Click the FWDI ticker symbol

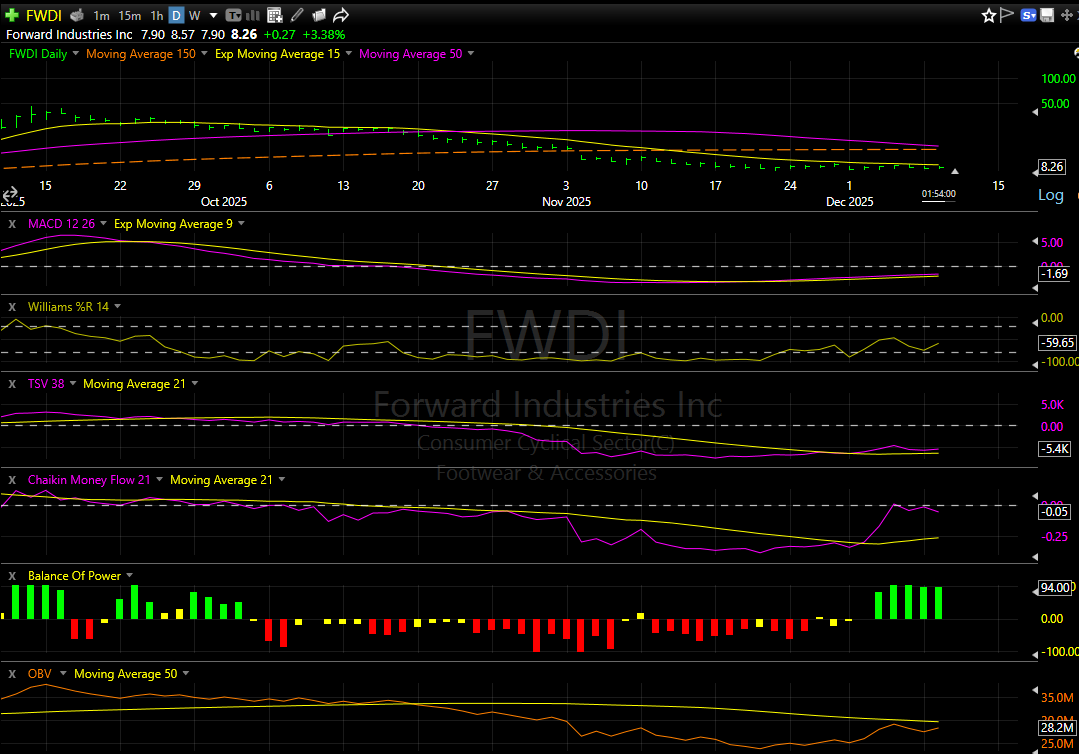42,15
